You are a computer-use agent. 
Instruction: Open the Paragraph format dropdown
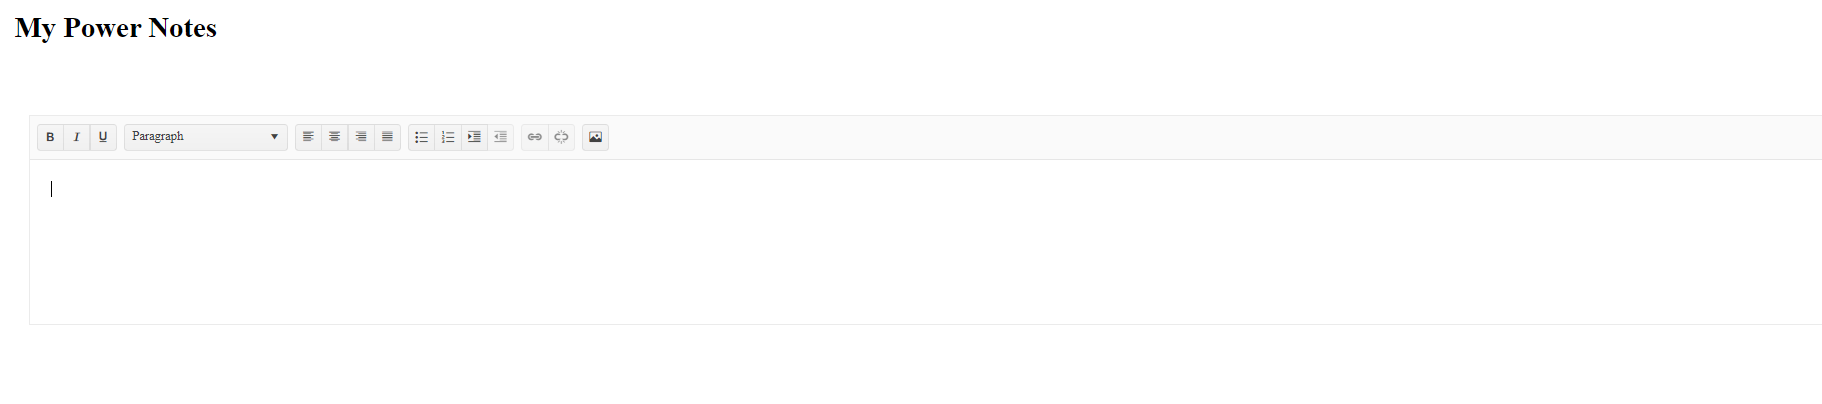click(x=206, y=137)
